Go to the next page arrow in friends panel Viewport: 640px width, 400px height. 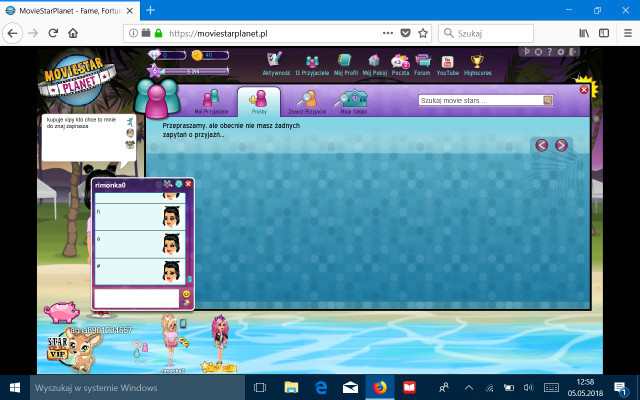pos(562,145)
